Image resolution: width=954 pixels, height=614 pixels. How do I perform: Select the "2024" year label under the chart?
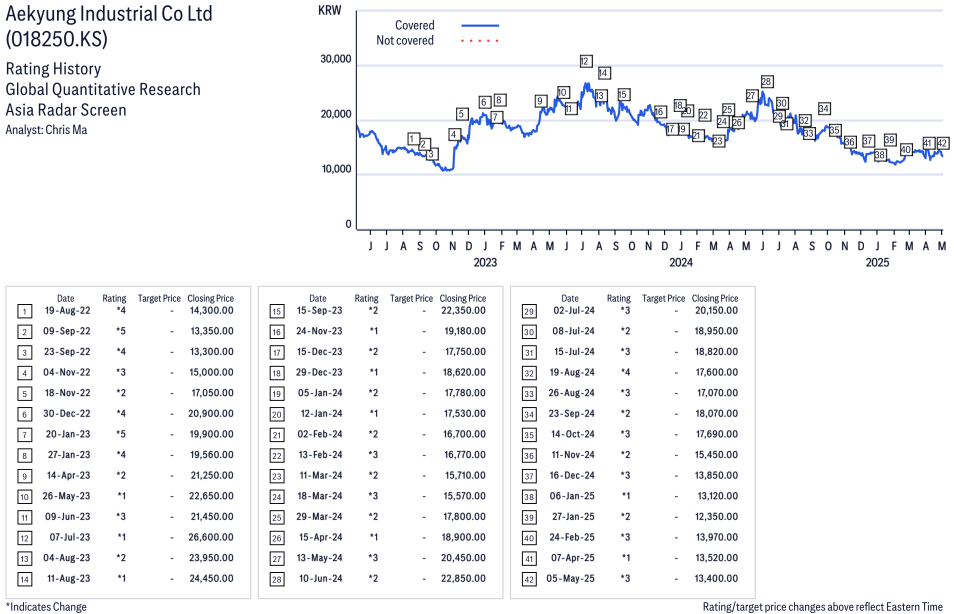click(681, 262)
